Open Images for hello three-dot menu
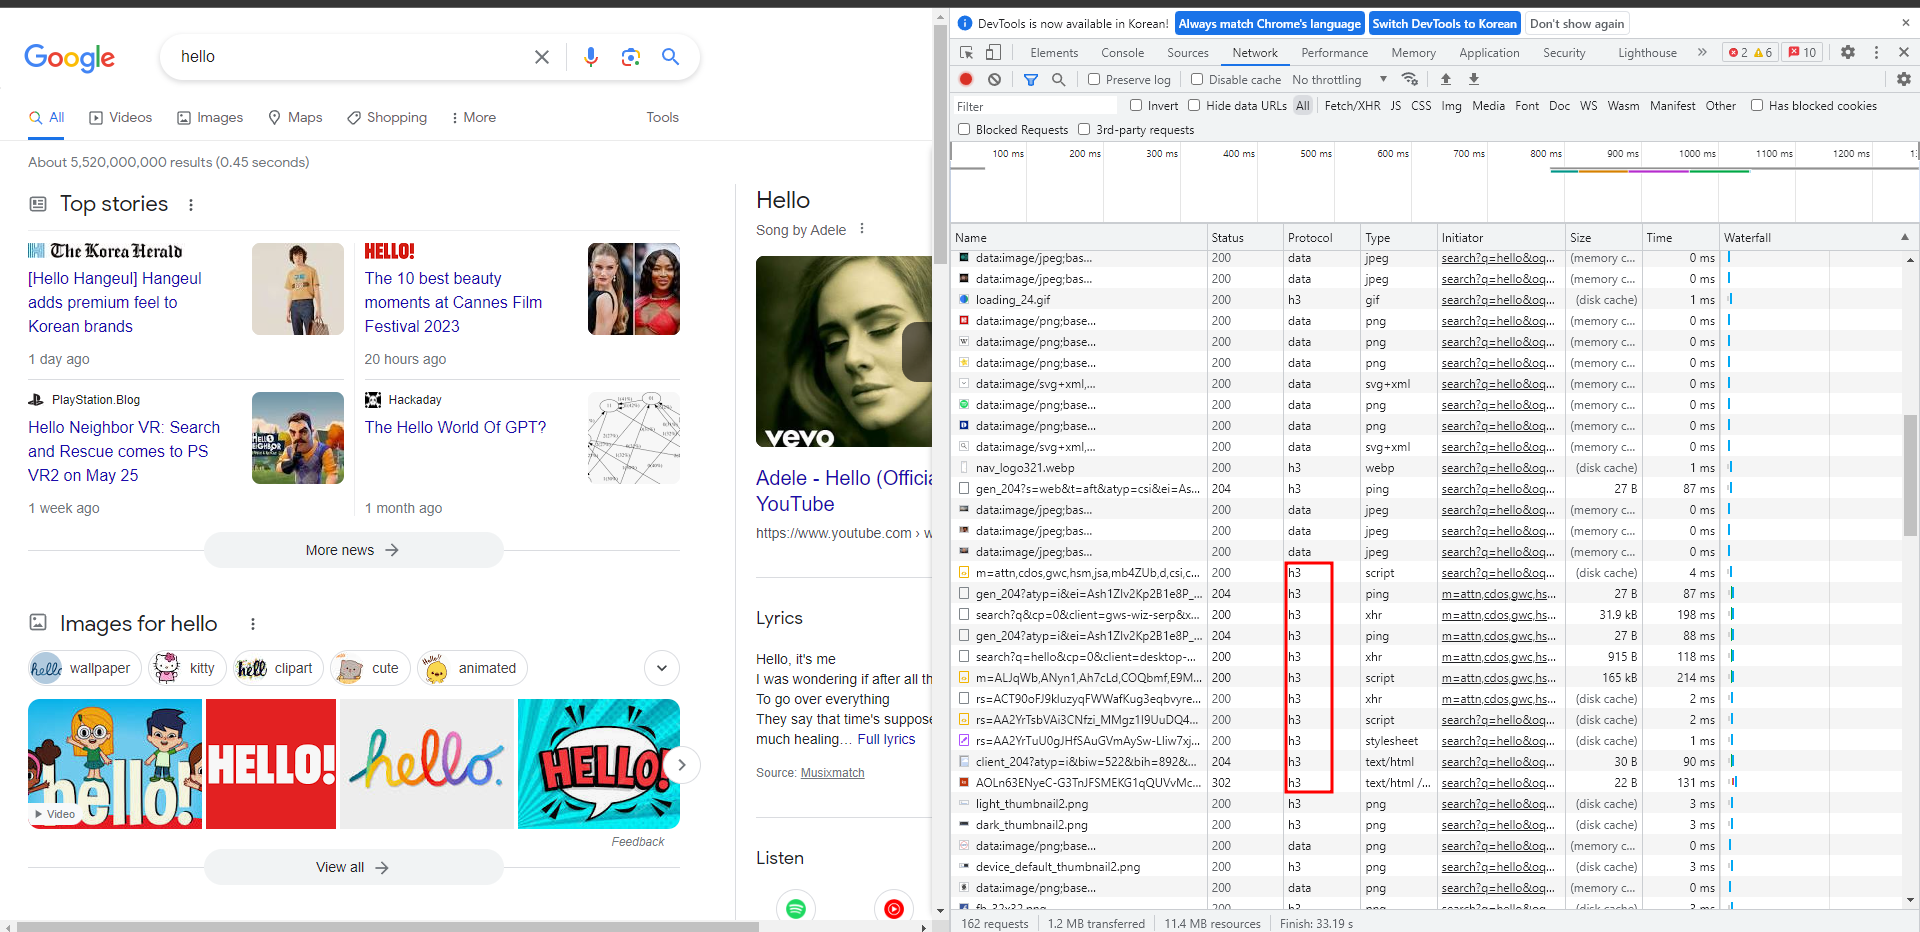Image resolution: width=1920 pixels, height=932 pixels. pyautogui.click(x=253, y=624)
